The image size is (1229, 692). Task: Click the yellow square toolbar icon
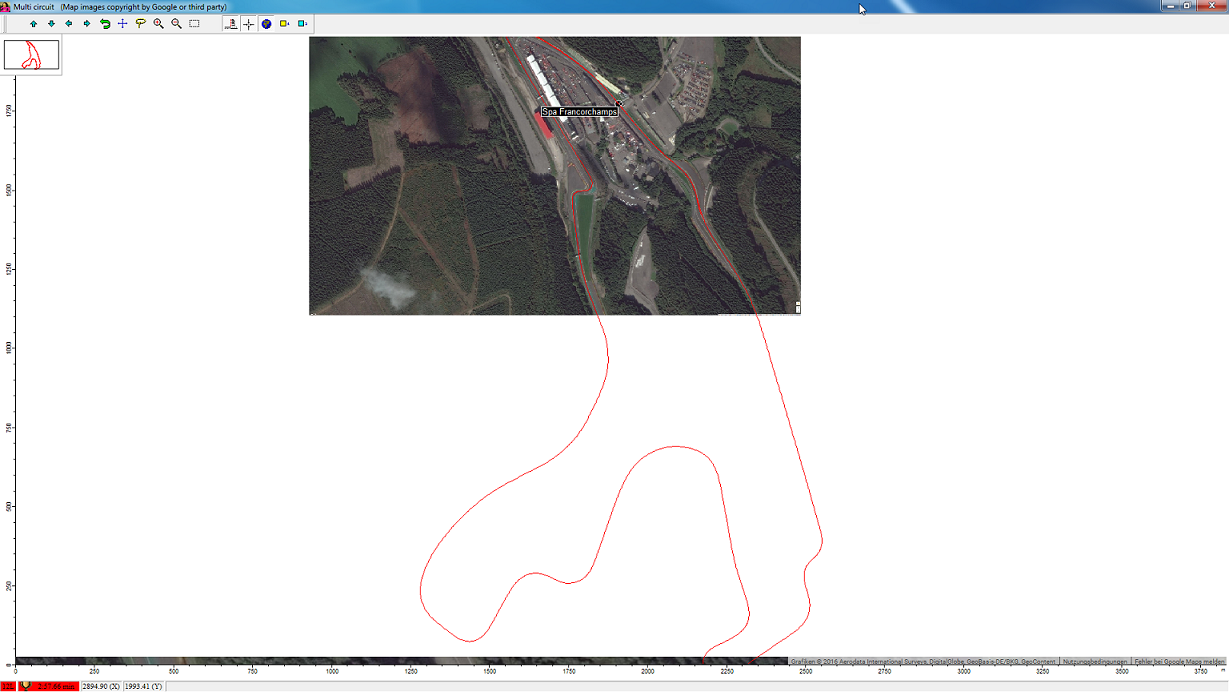point(285,24)
